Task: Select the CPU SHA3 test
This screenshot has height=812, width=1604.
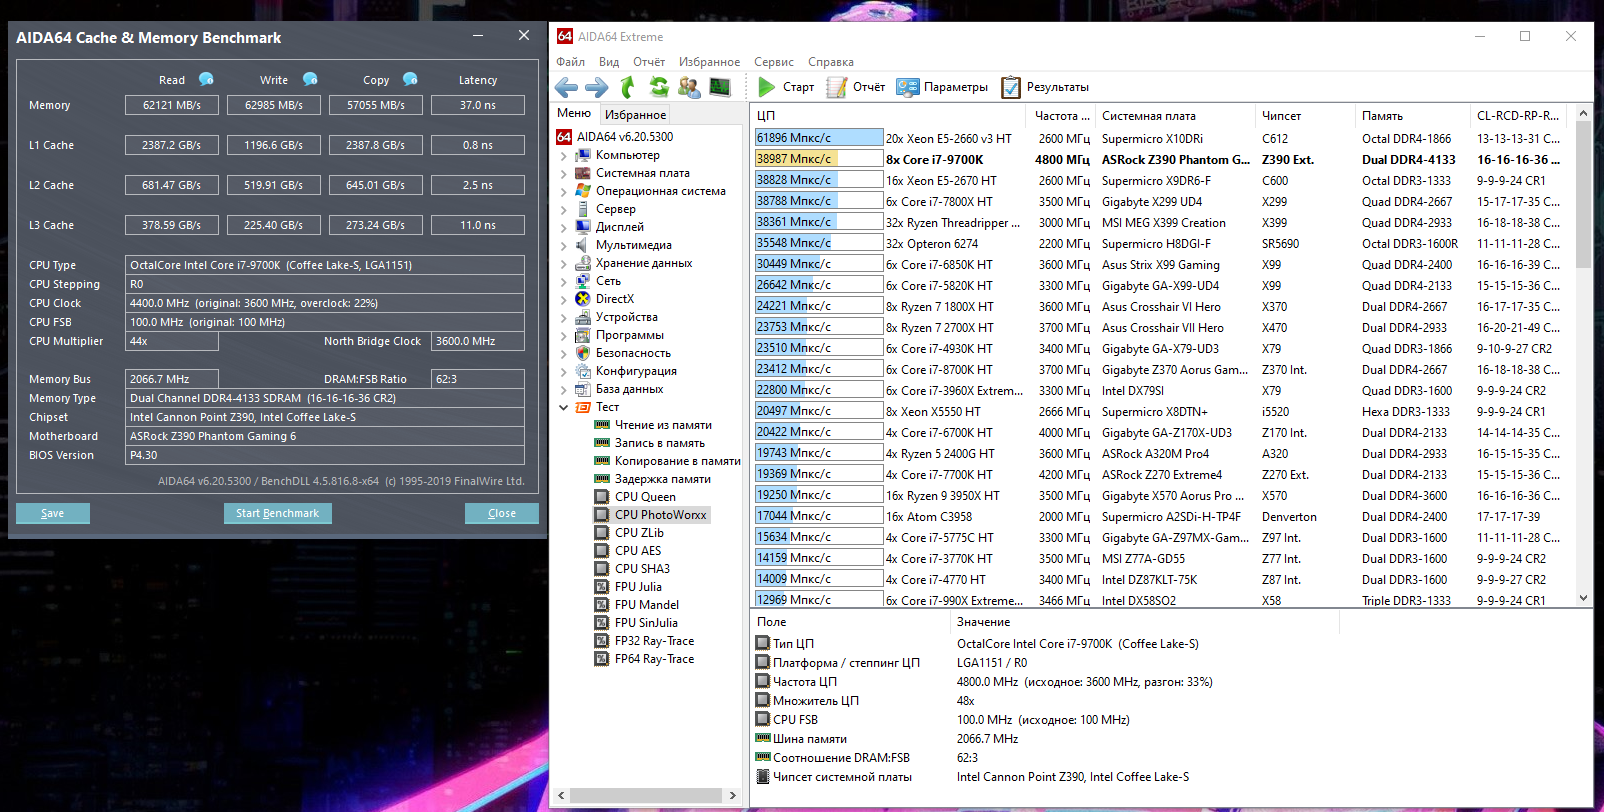Action: [x=642, y=569]
